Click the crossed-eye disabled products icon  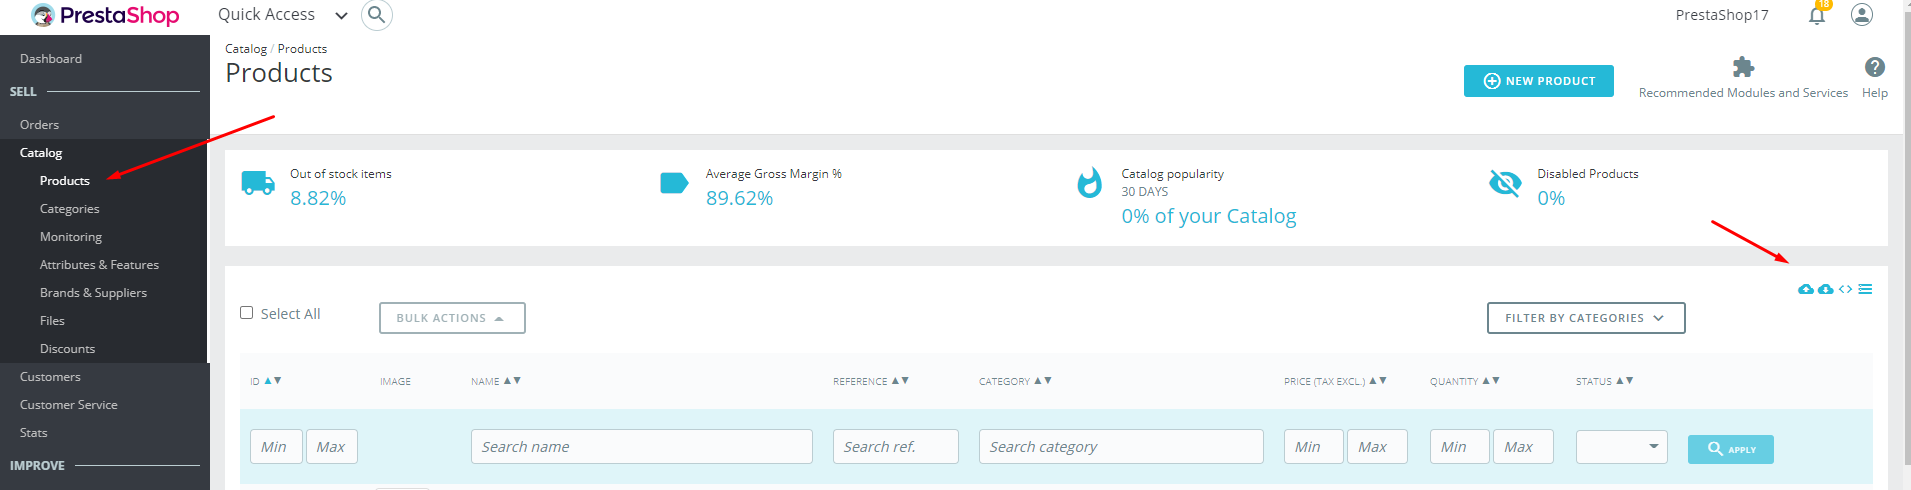[x=1505, y=183]
